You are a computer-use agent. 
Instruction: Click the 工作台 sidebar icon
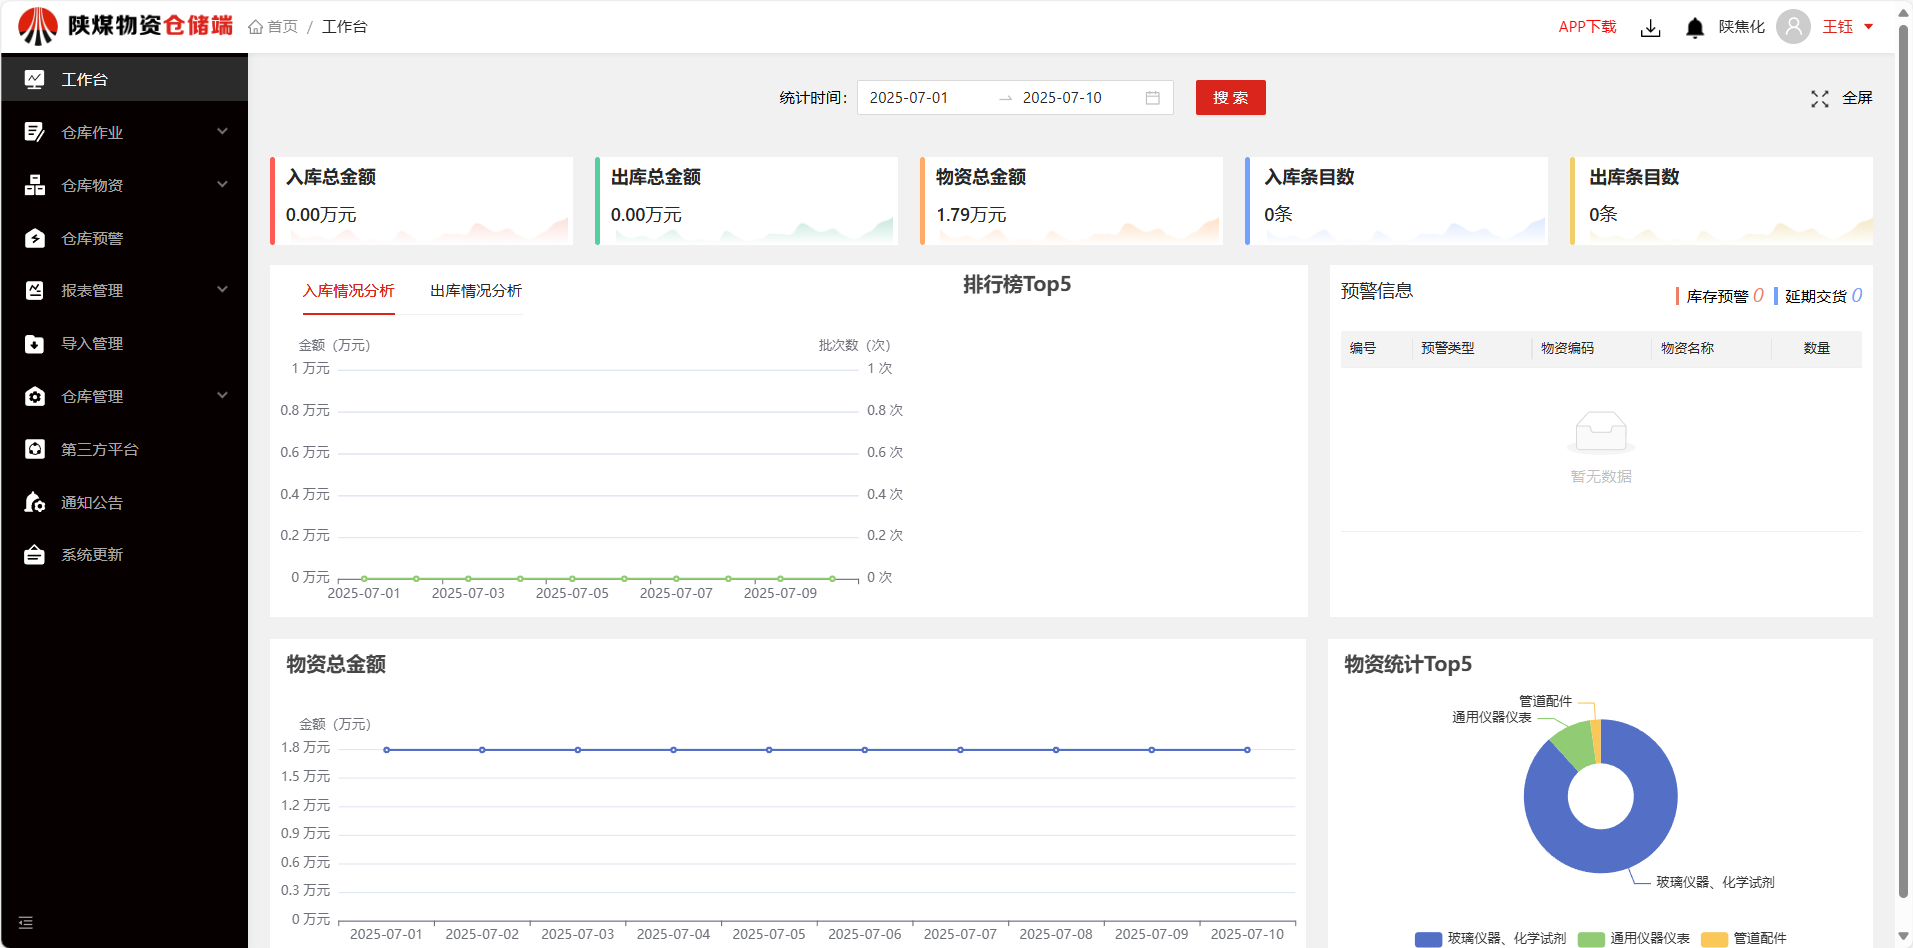pos(34,79)
